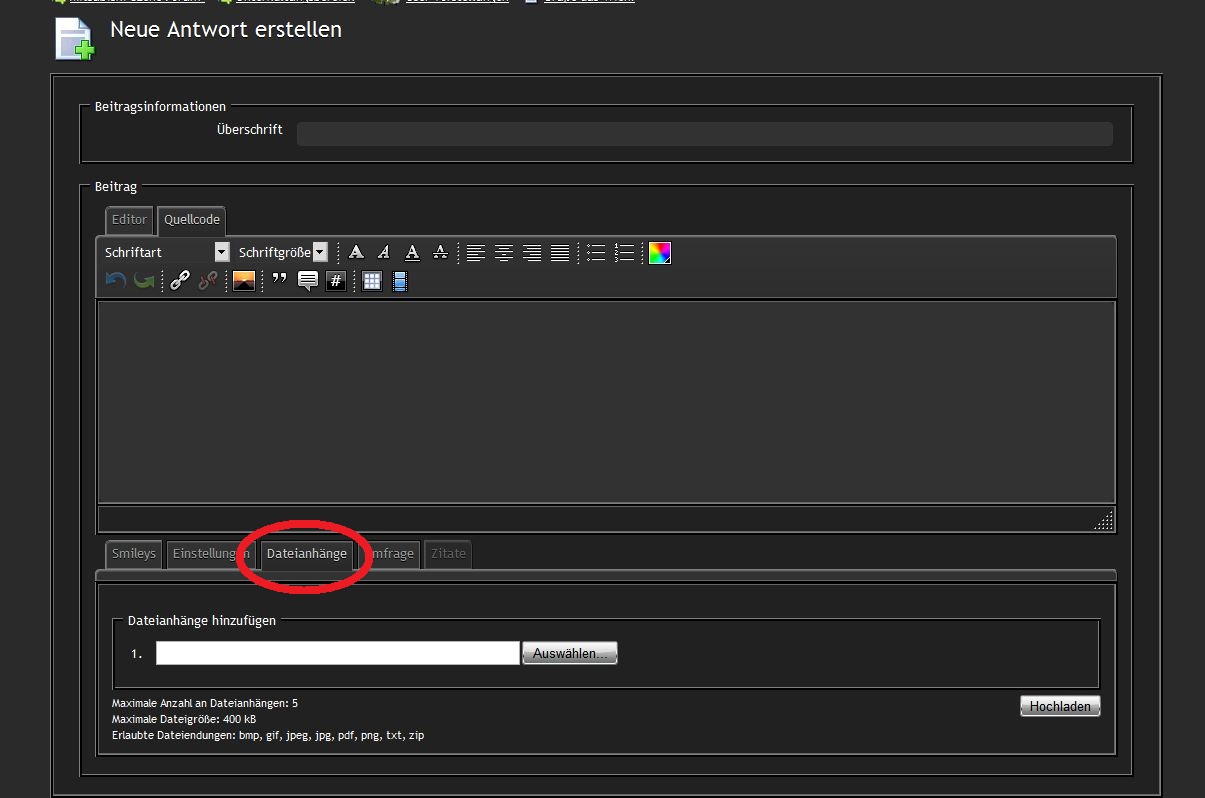Insert a quote block

tap(279, 281)
